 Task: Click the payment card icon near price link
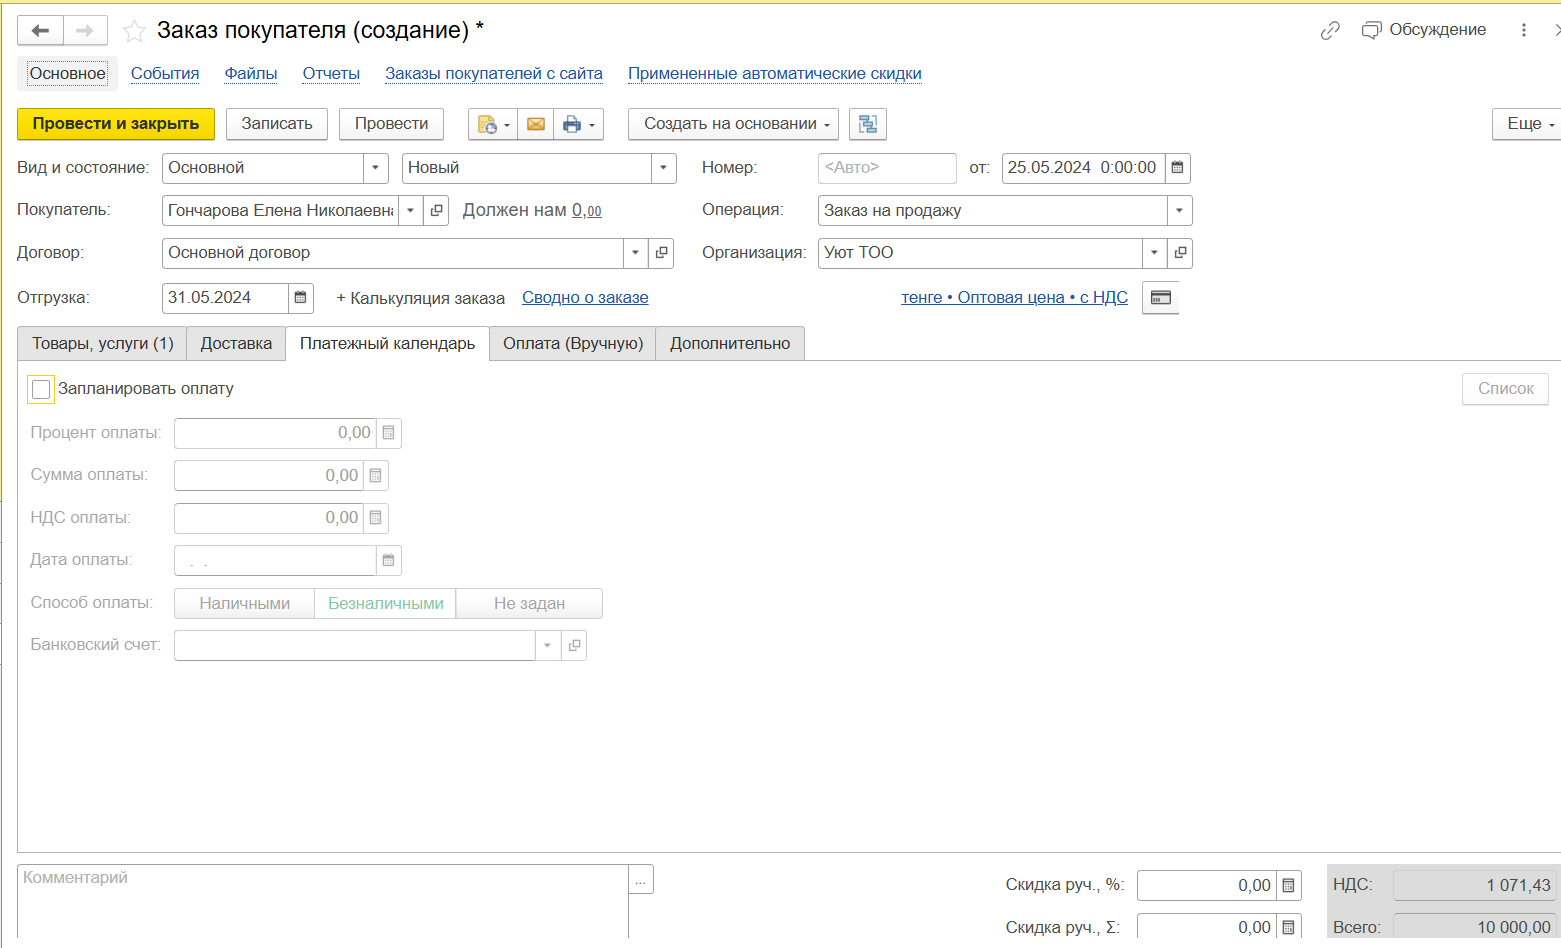(1160, 298)
